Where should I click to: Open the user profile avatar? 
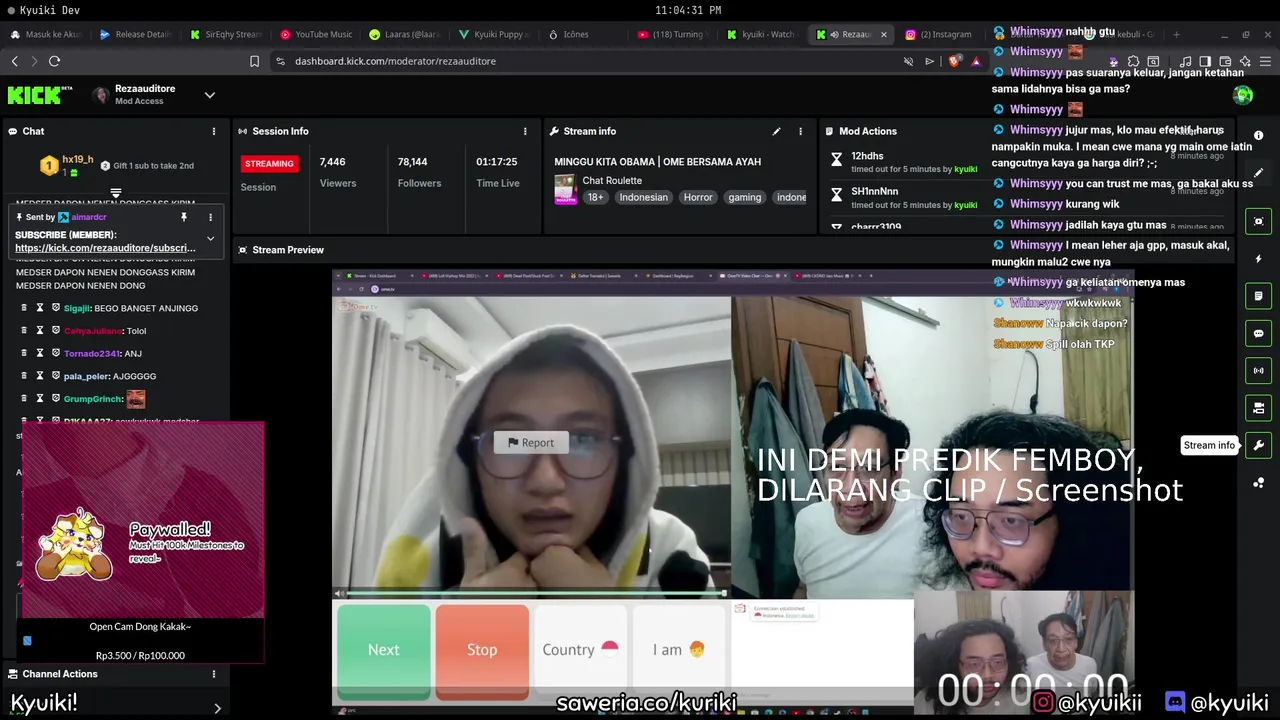(1243, 95)
